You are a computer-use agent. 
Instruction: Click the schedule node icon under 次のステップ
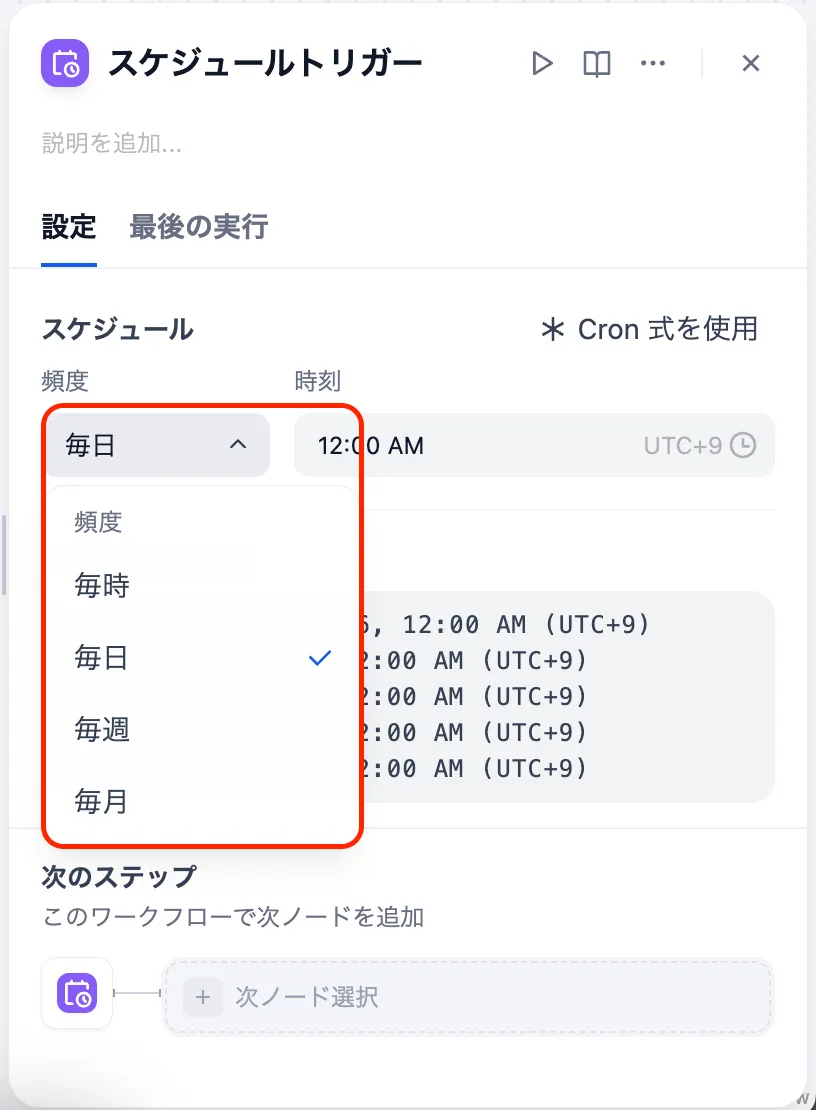77,993
